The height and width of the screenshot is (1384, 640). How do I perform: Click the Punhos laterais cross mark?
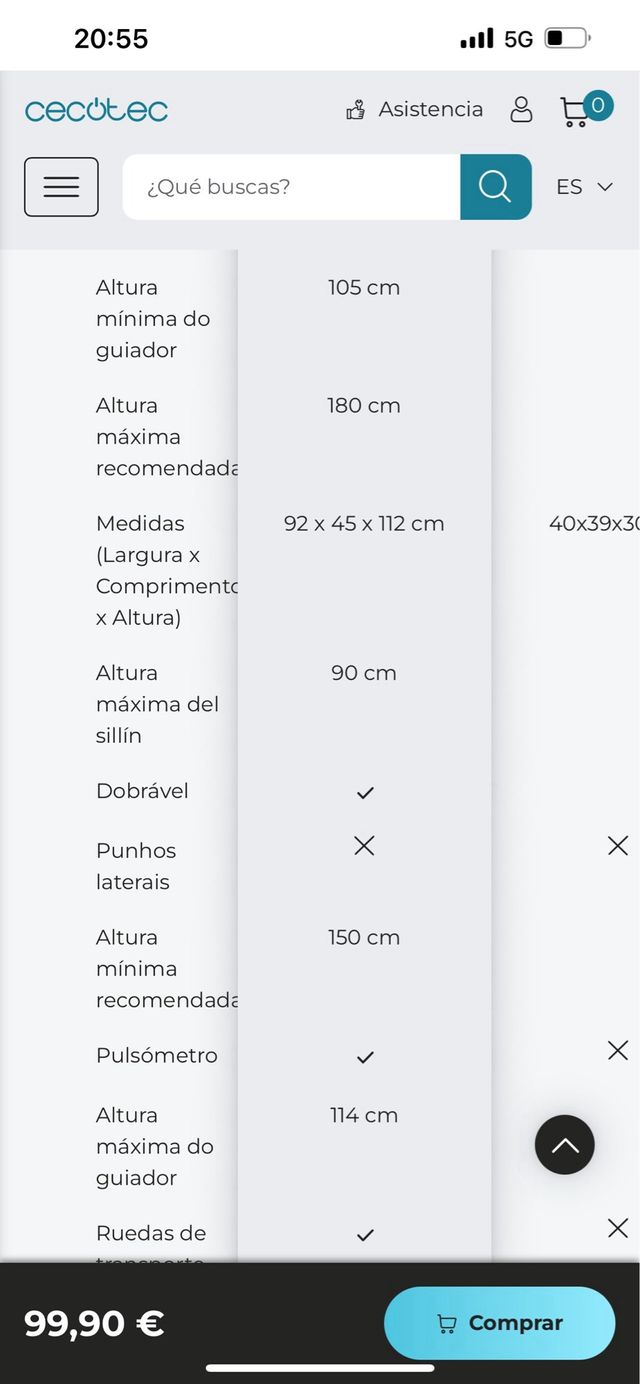tap(364, 846)
